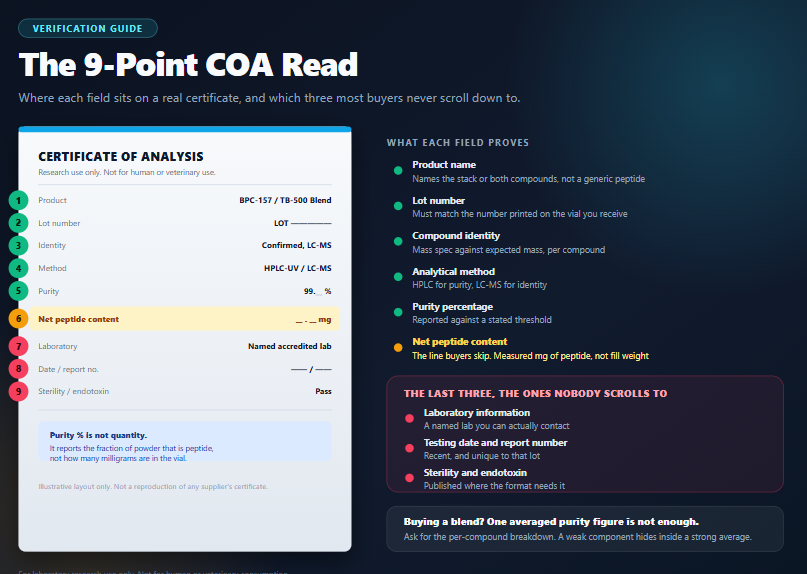This screenshot has height=574, width=807.
Task: Select the Compound identity heading
Action: pyautogui.click(x=456, y=236)
